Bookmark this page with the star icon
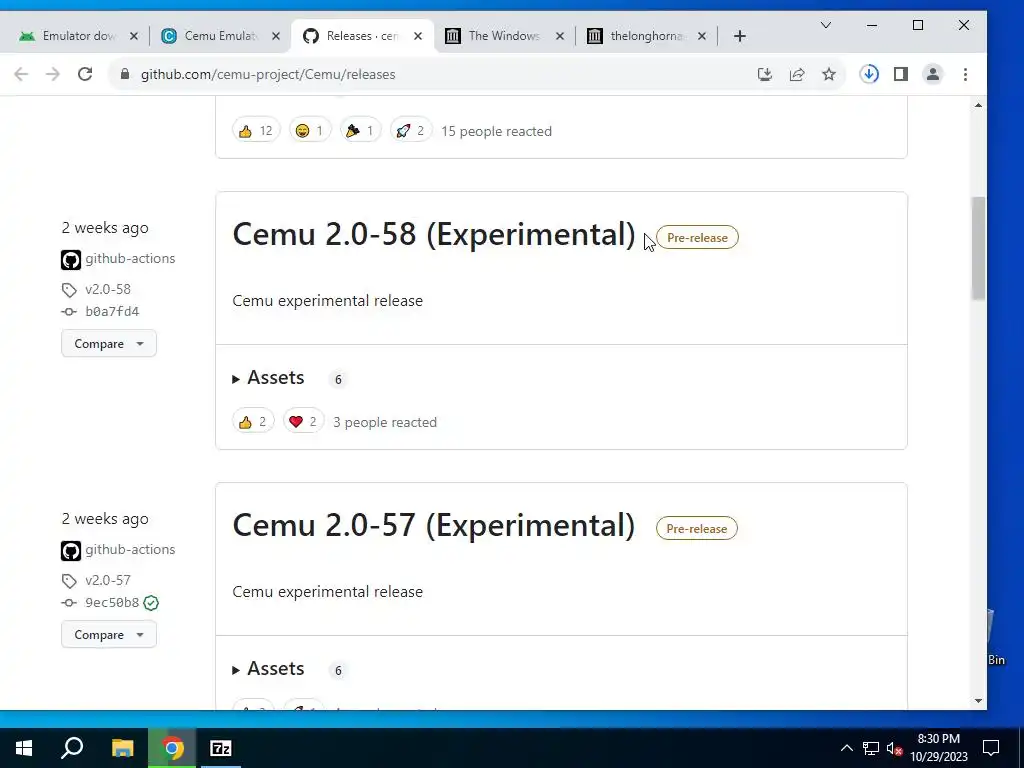The height and width of the screenshot is (768, 1024). 829,74
